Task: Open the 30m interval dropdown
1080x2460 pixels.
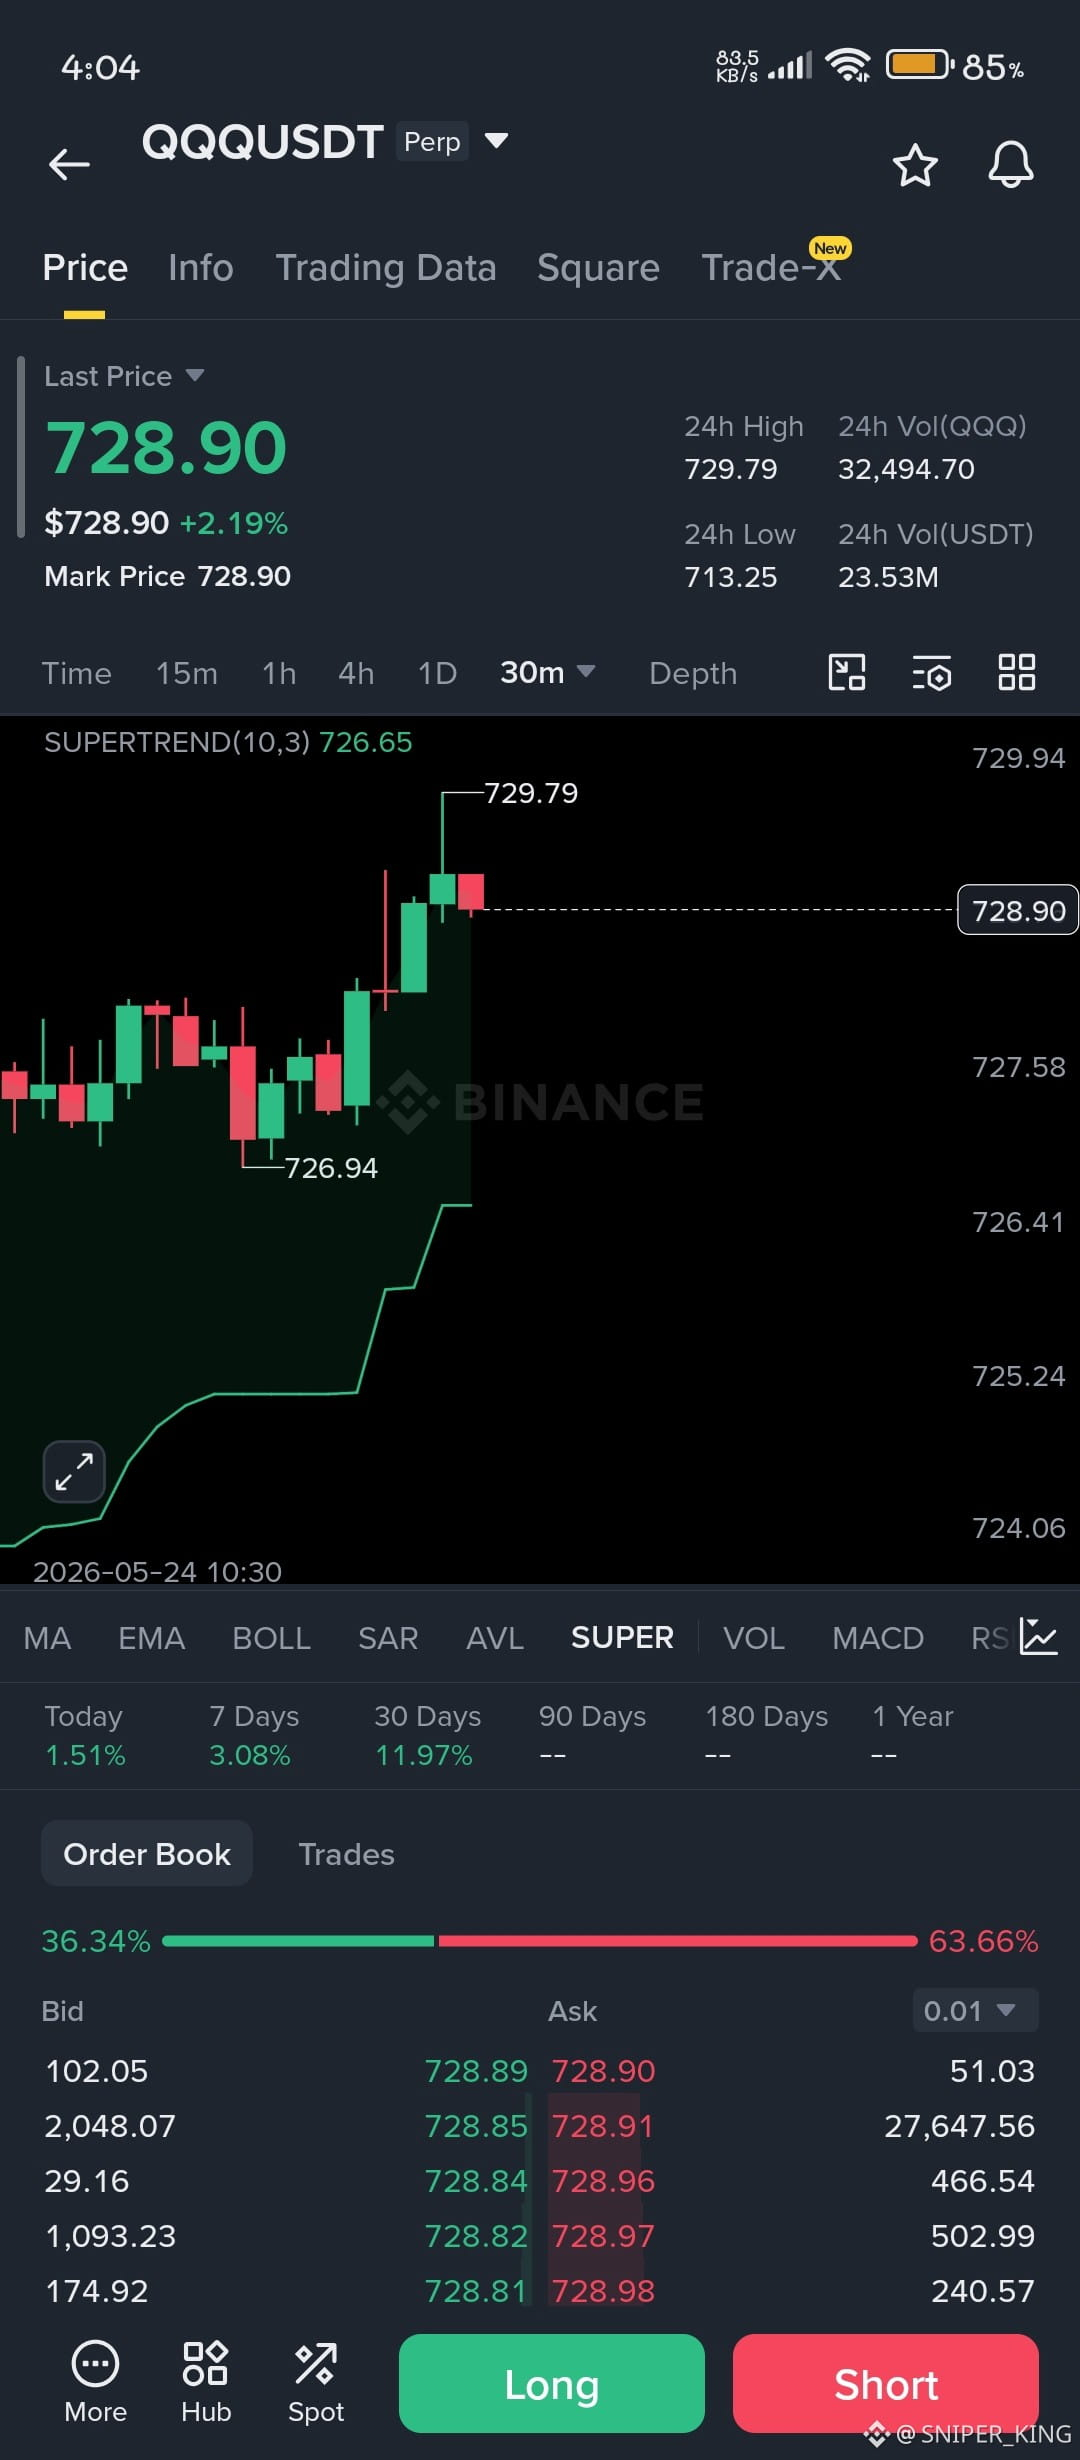Action: [x=547, y=672]
